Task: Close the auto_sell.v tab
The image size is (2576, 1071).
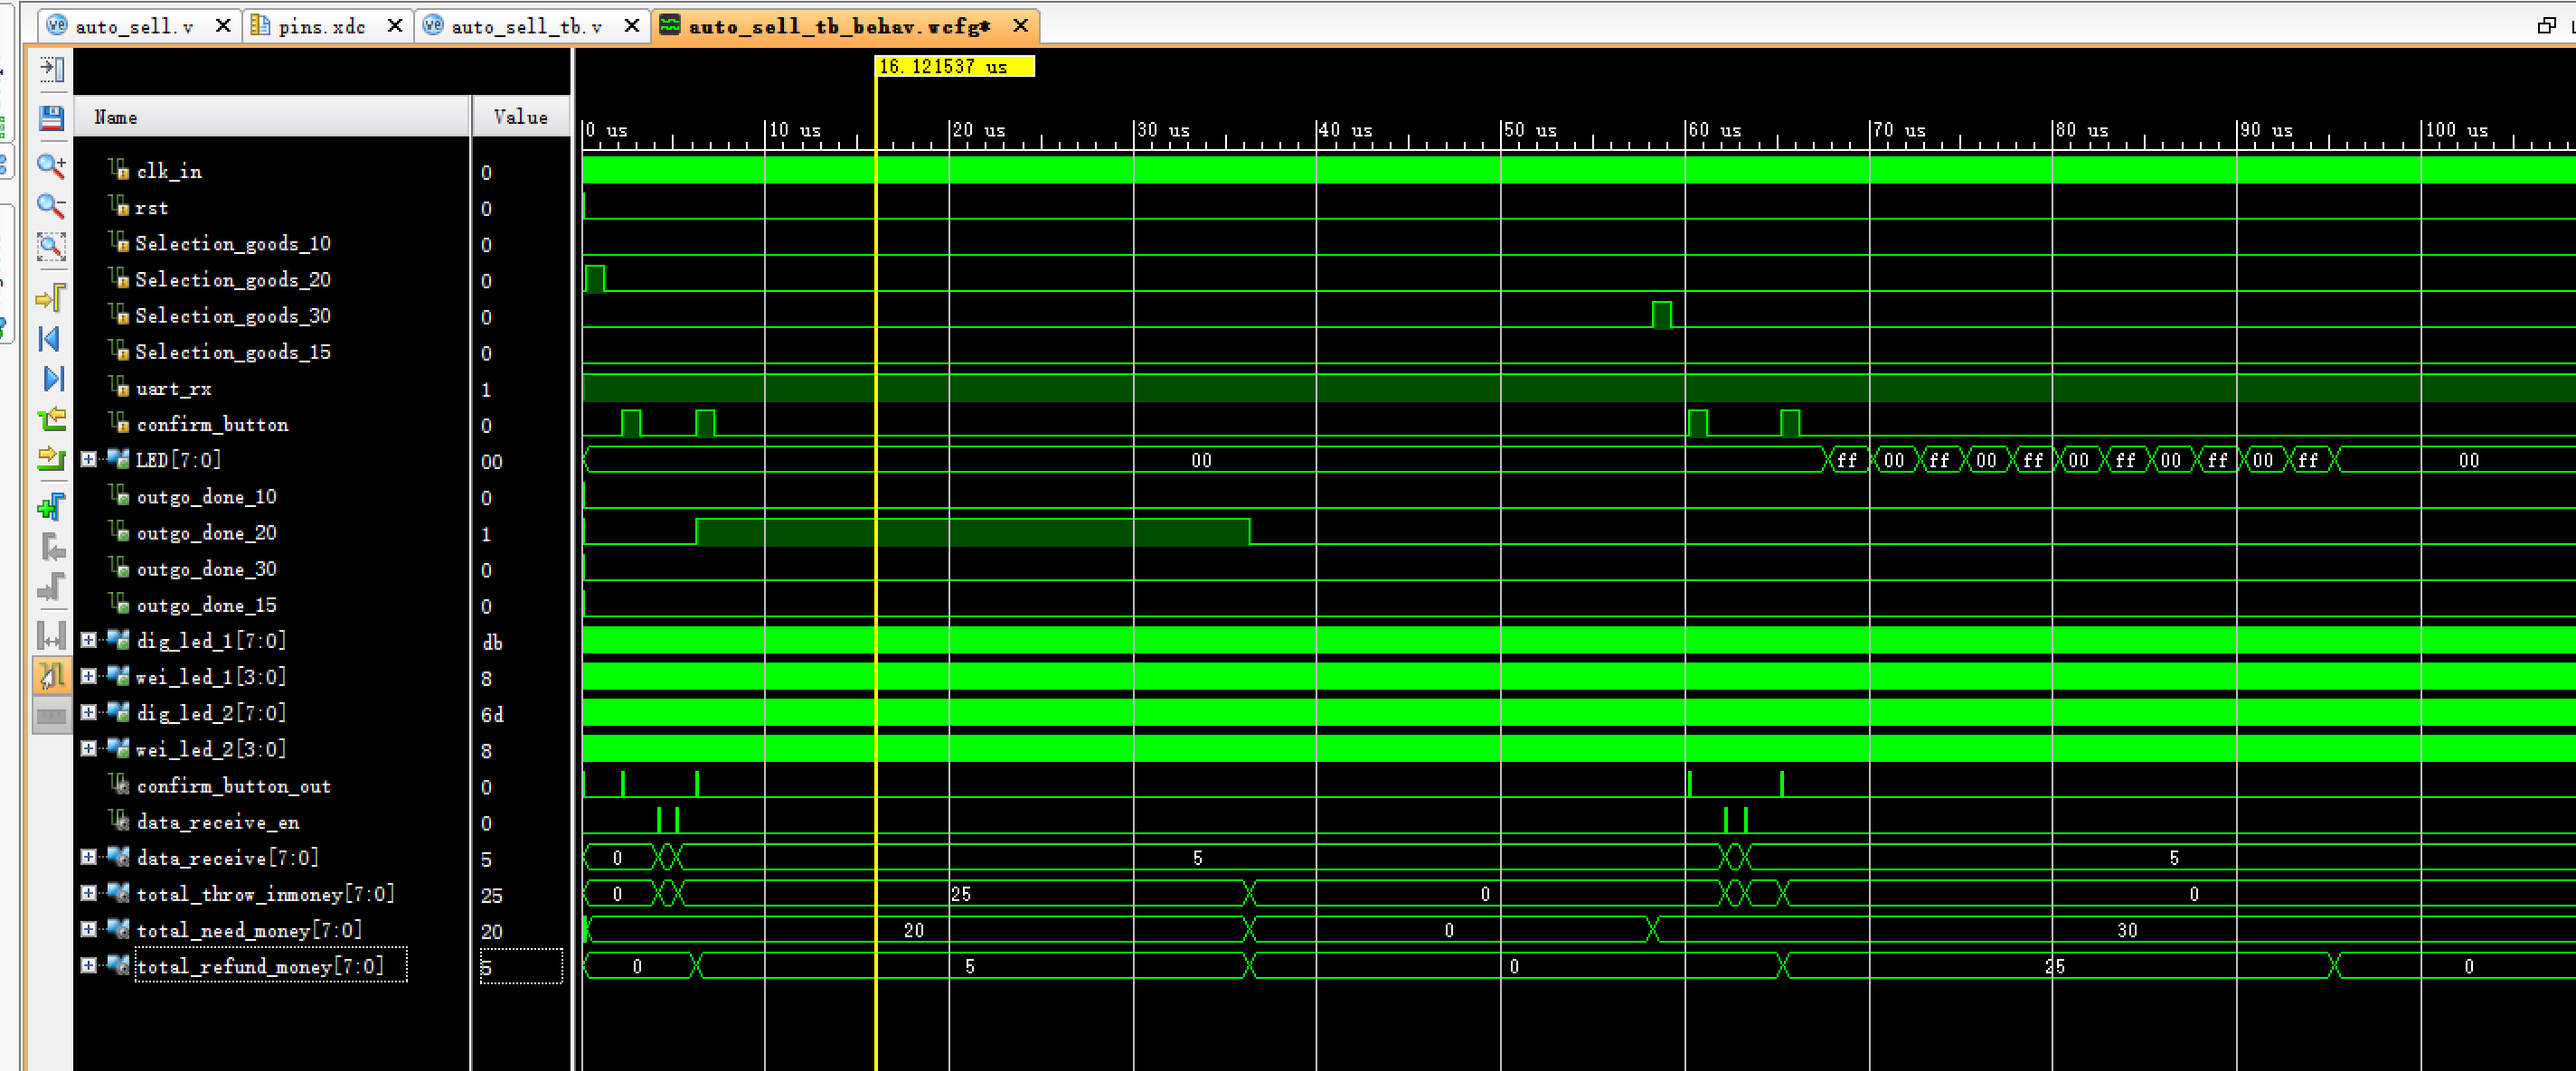Action: [224, 26]
